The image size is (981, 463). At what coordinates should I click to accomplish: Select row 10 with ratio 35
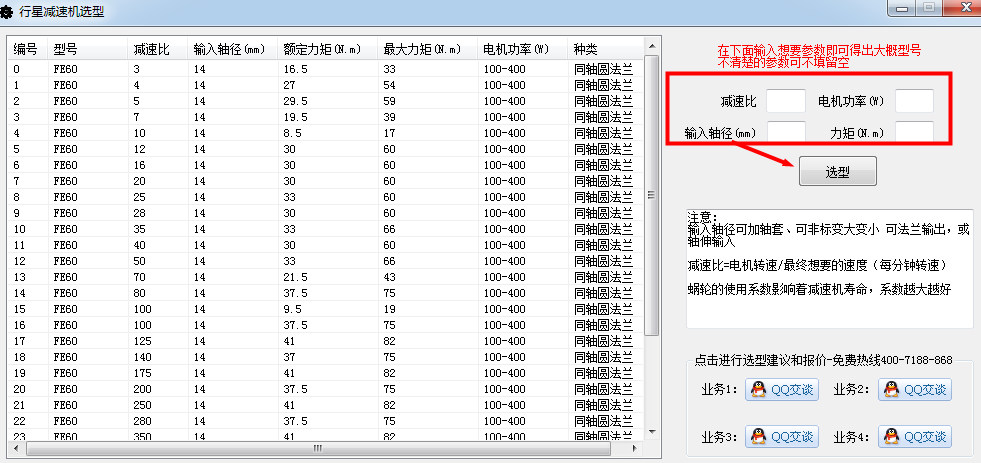click(325, 229)
